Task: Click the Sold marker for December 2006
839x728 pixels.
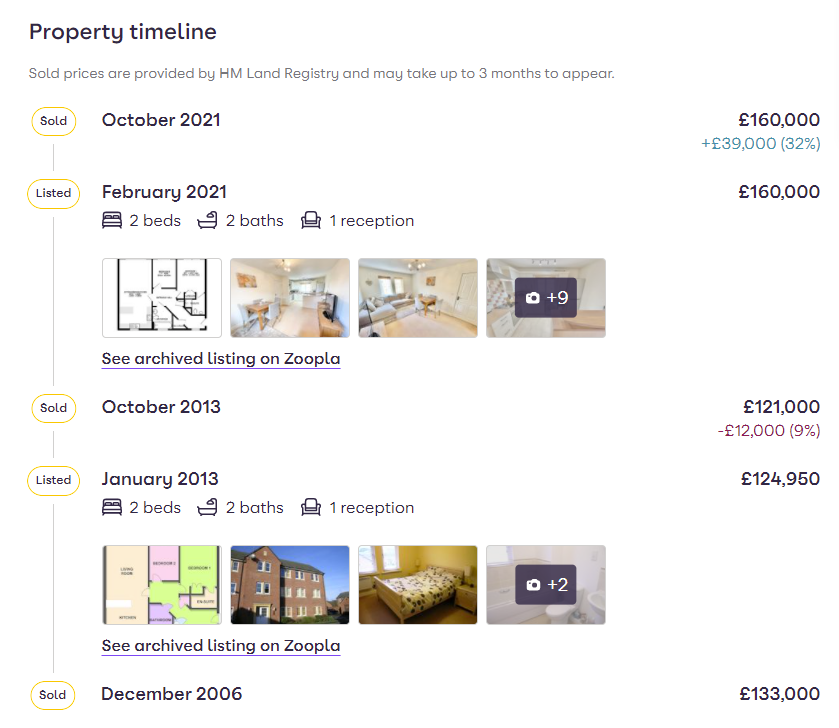Action: [x=53, y=695]
